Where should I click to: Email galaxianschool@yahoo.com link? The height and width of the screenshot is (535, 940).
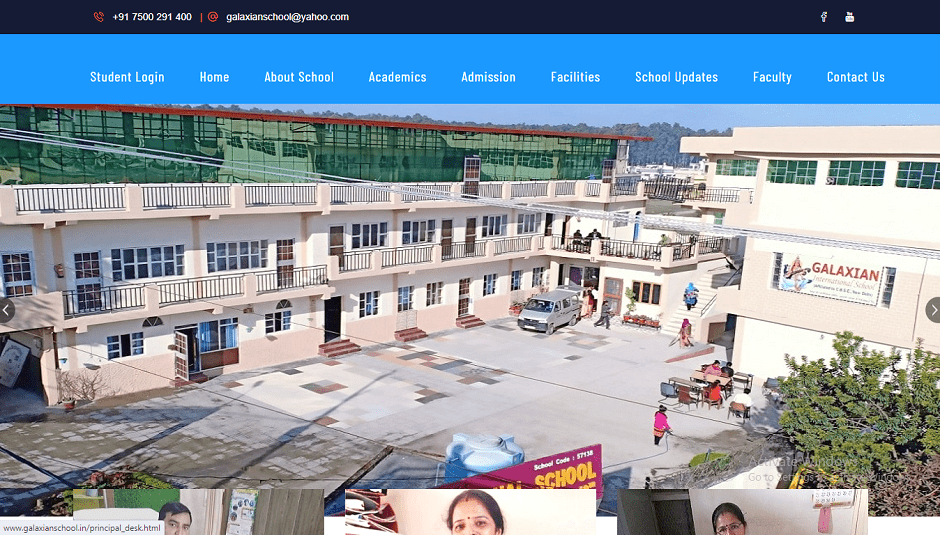[287, 17]
